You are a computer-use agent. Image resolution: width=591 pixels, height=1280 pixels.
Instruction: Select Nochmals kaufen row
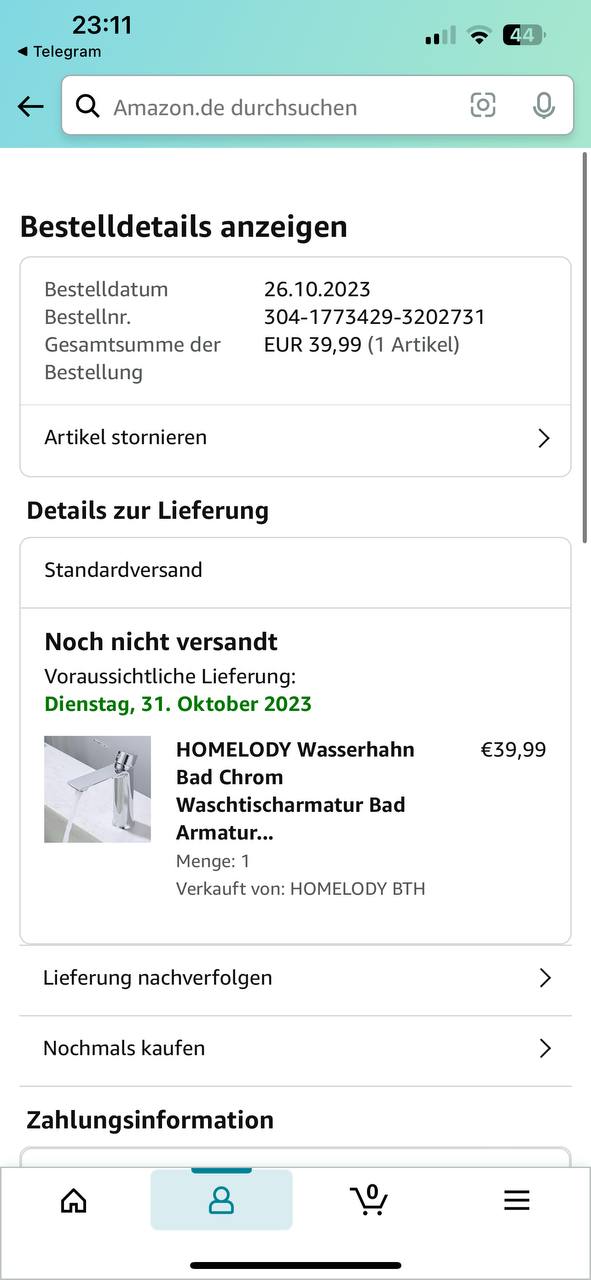pyautogui.click(x=295, y=1049)
